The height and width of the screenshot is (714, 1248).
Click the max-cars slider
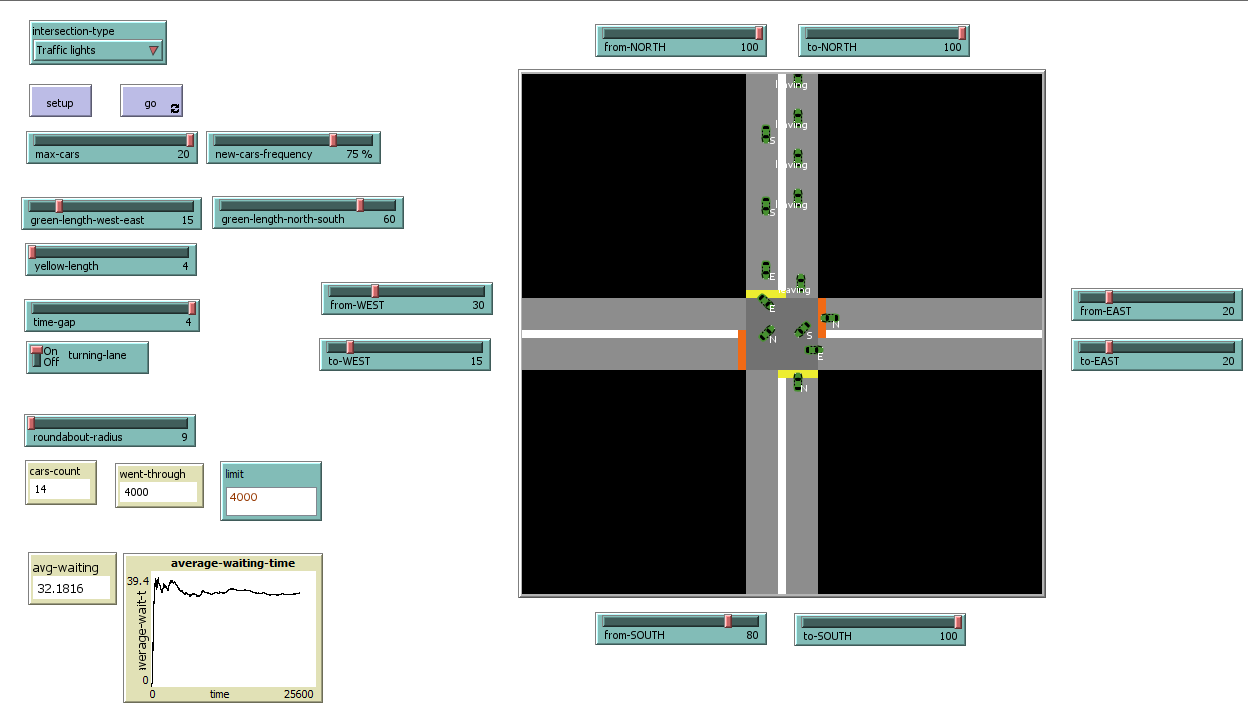[x=111, y=141]
